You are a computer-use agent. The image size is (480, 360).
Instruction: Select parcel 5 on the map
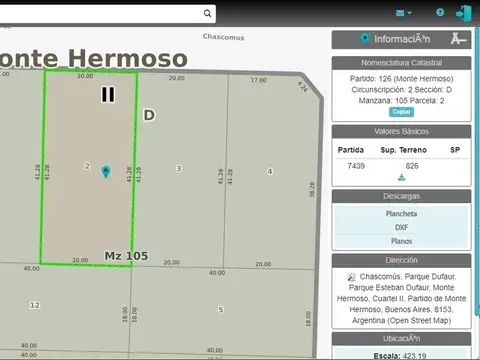220,310
